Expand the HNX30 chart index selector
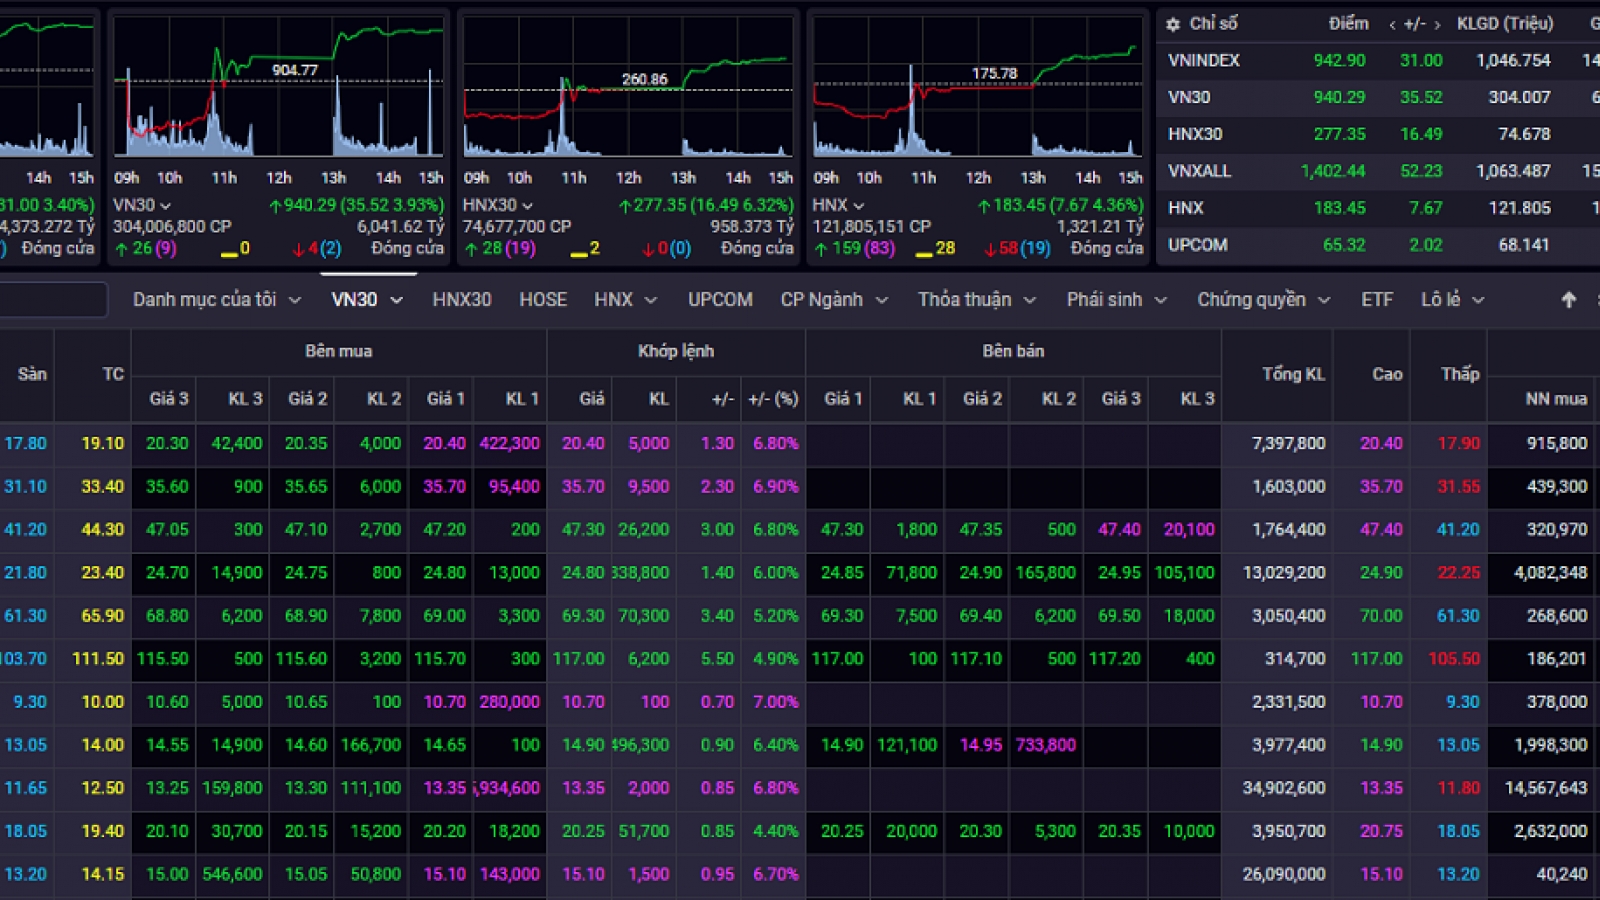 [x=527, y=205]
